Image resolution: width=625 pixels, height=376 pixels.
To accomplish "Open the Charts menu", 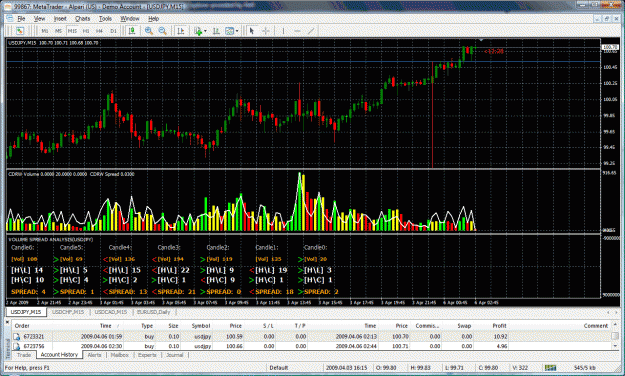I will [x=83, y=19].
